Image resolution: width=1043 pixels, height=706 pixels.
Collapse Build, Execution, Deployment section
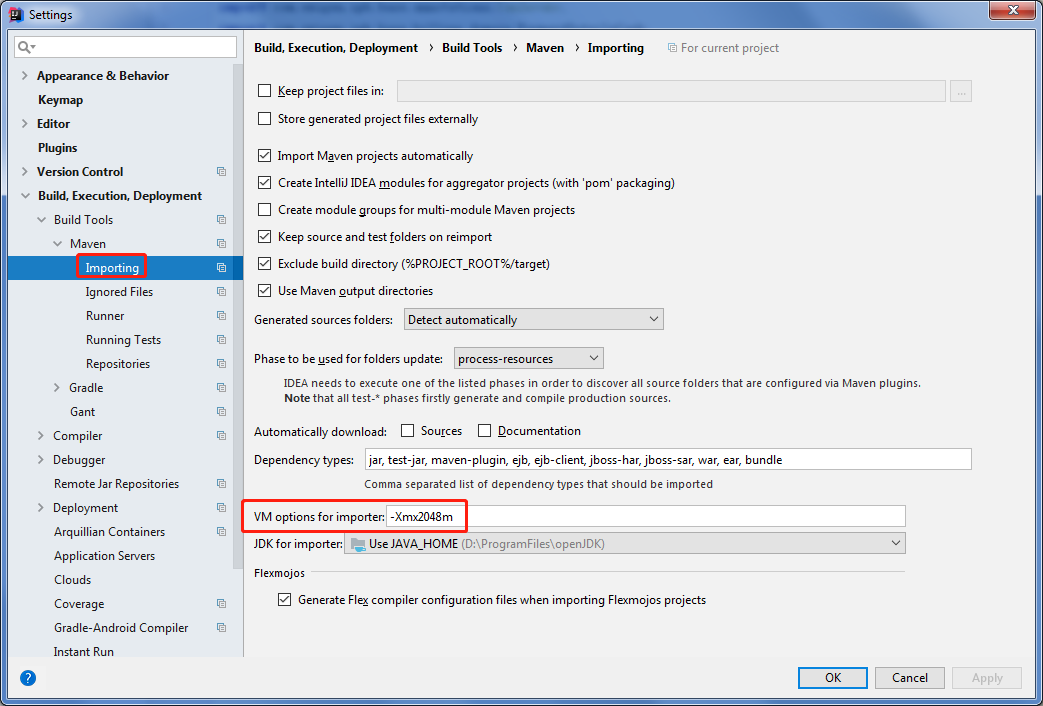[x=25, y=196]
